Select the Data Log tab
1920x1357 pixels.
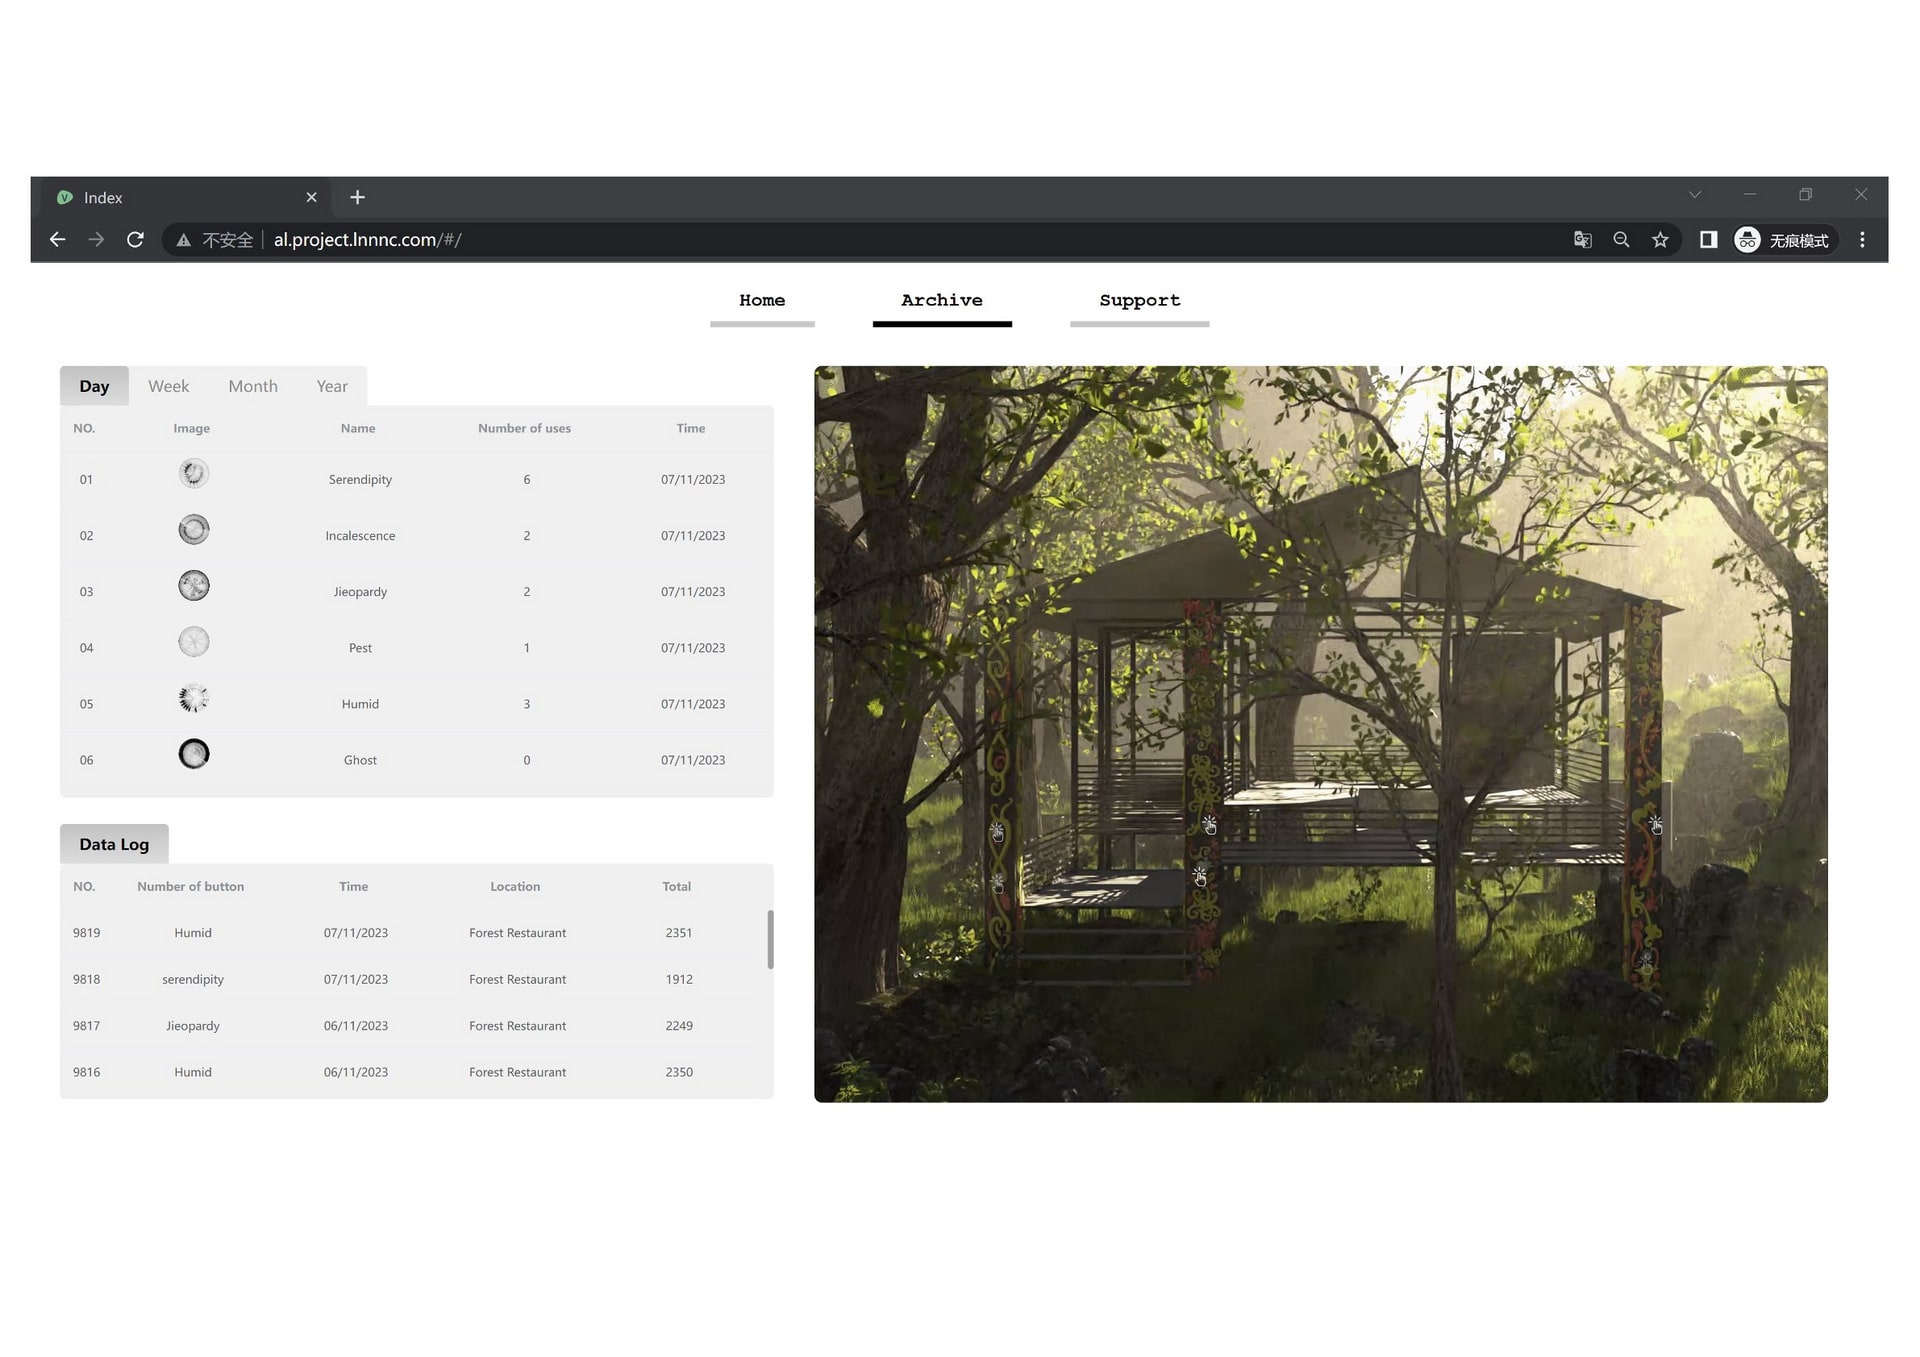click(x=114, y=844)
